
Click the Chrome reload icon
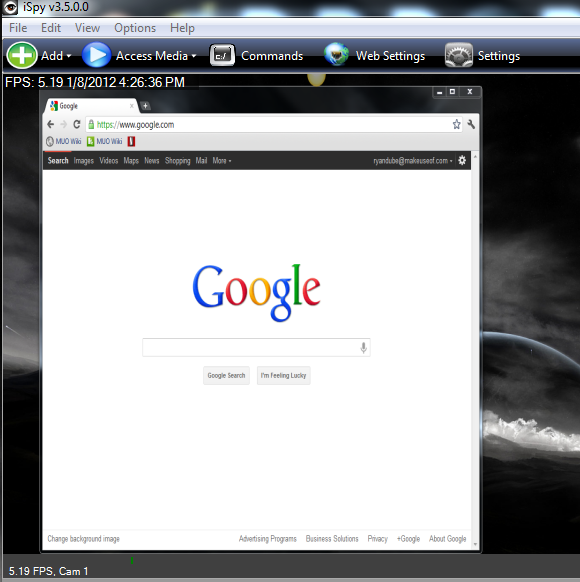point(77,124)
